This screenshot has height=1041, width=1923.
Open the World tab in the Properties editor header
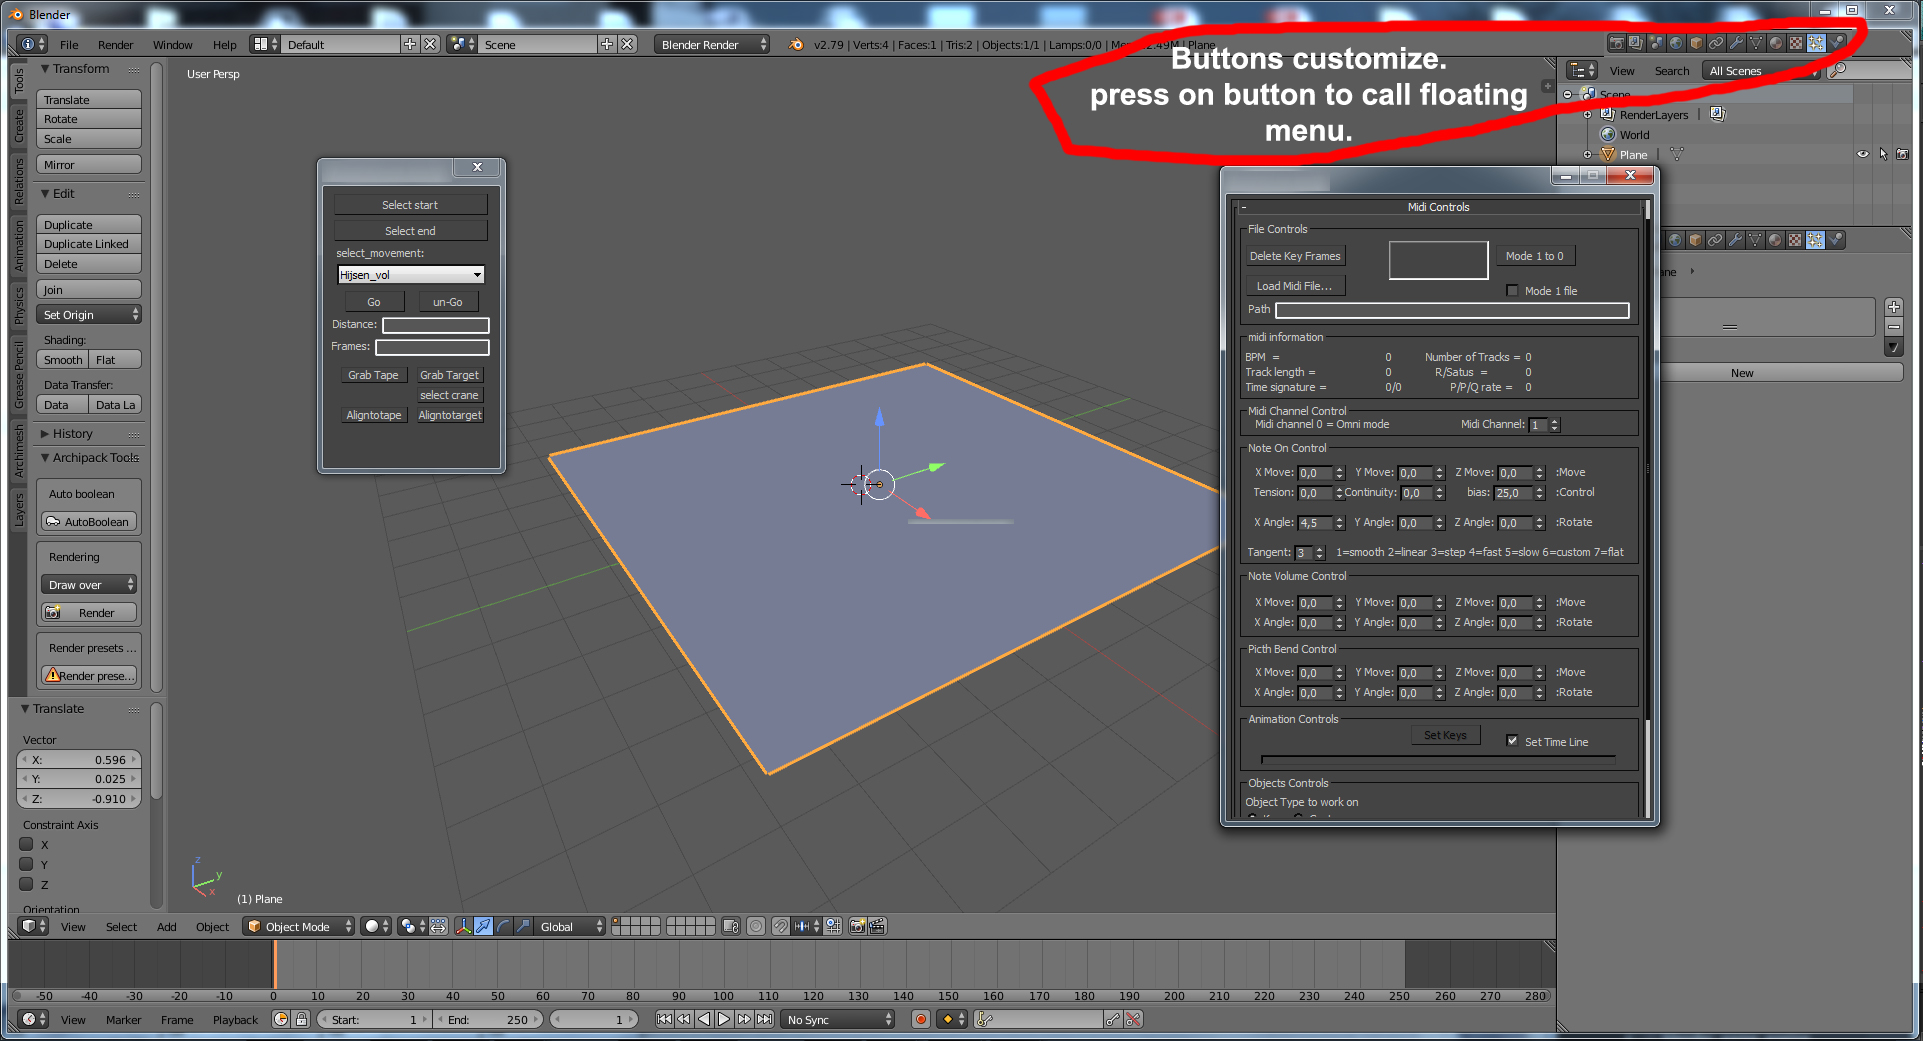click(x=1675, y=240)
